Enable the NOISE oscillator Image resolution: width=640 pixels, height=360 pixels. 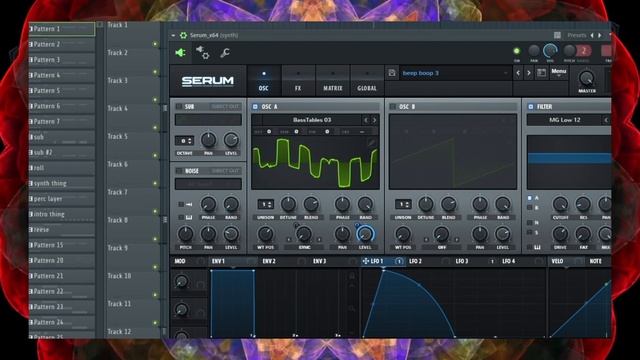click(x=179, y=171)
